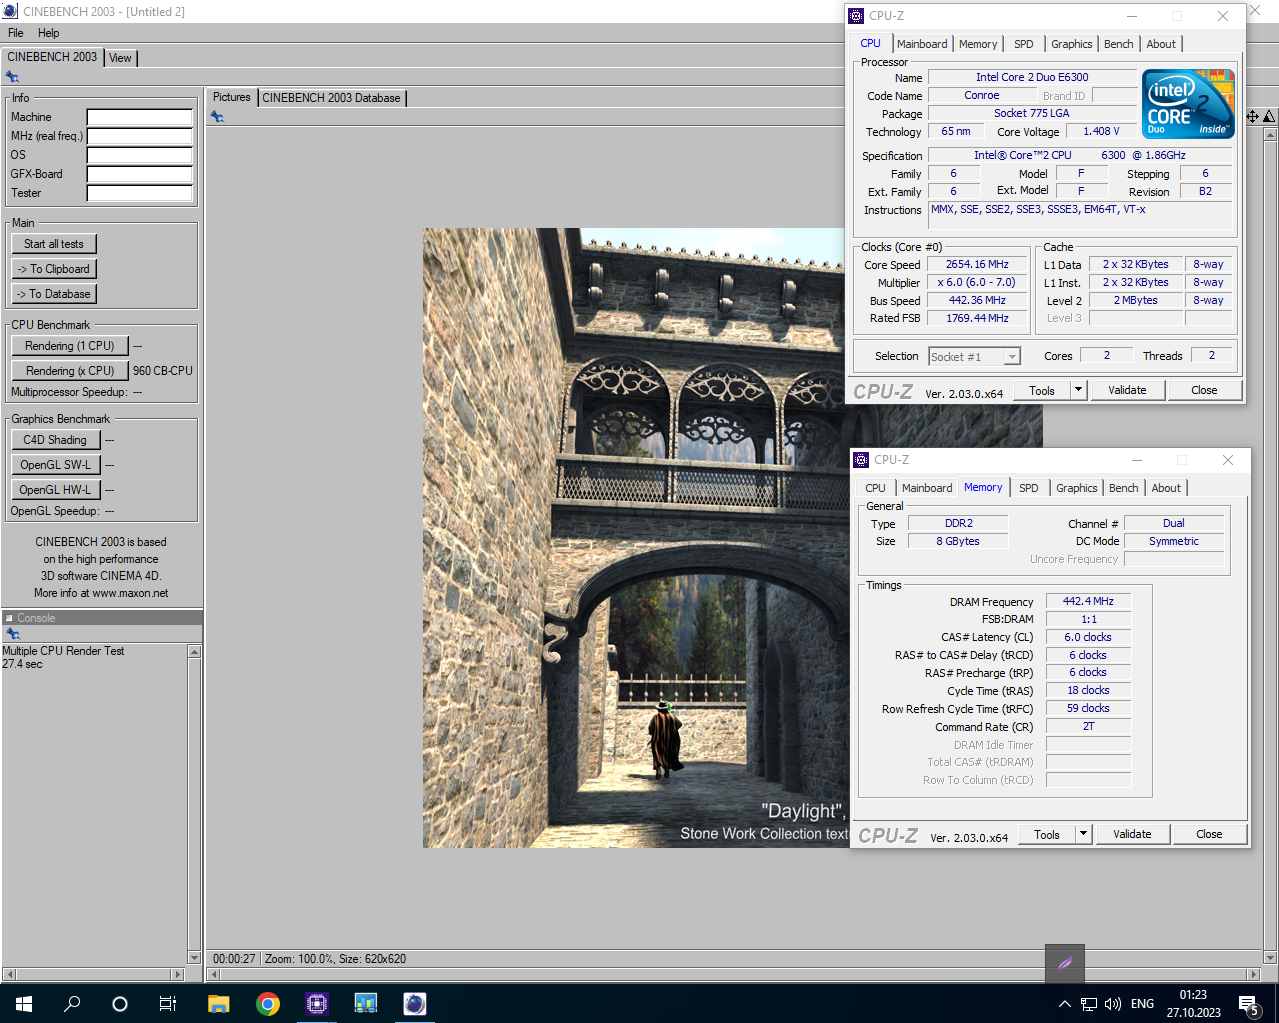
Task: Open the Socket #1 selection dropdown
Action: pyautogui.click(x=974, y=357)
